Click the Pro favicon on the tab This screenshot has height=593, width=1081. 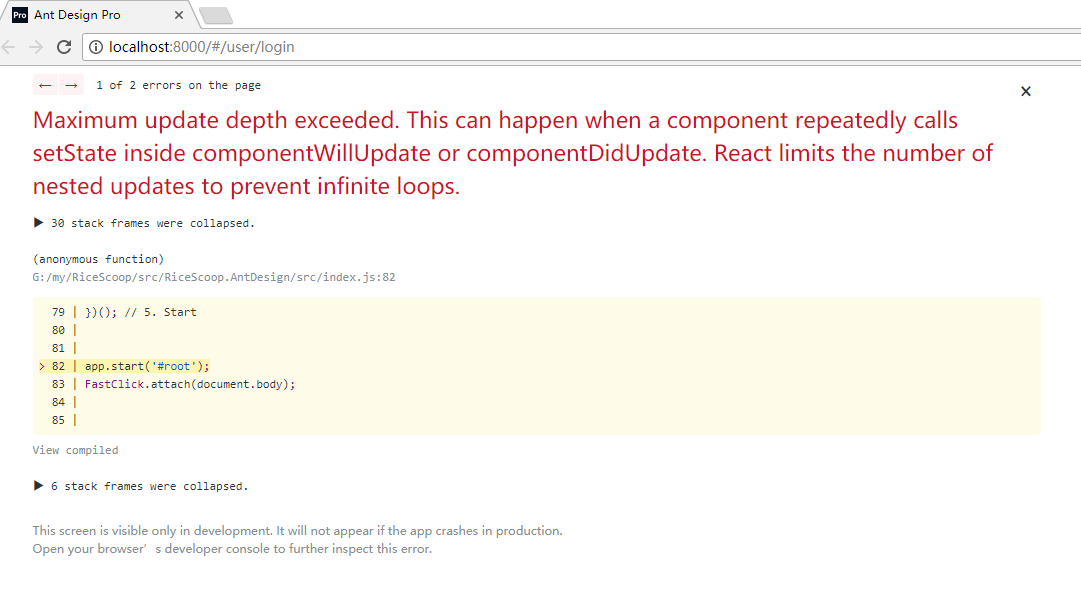(20, 14)
